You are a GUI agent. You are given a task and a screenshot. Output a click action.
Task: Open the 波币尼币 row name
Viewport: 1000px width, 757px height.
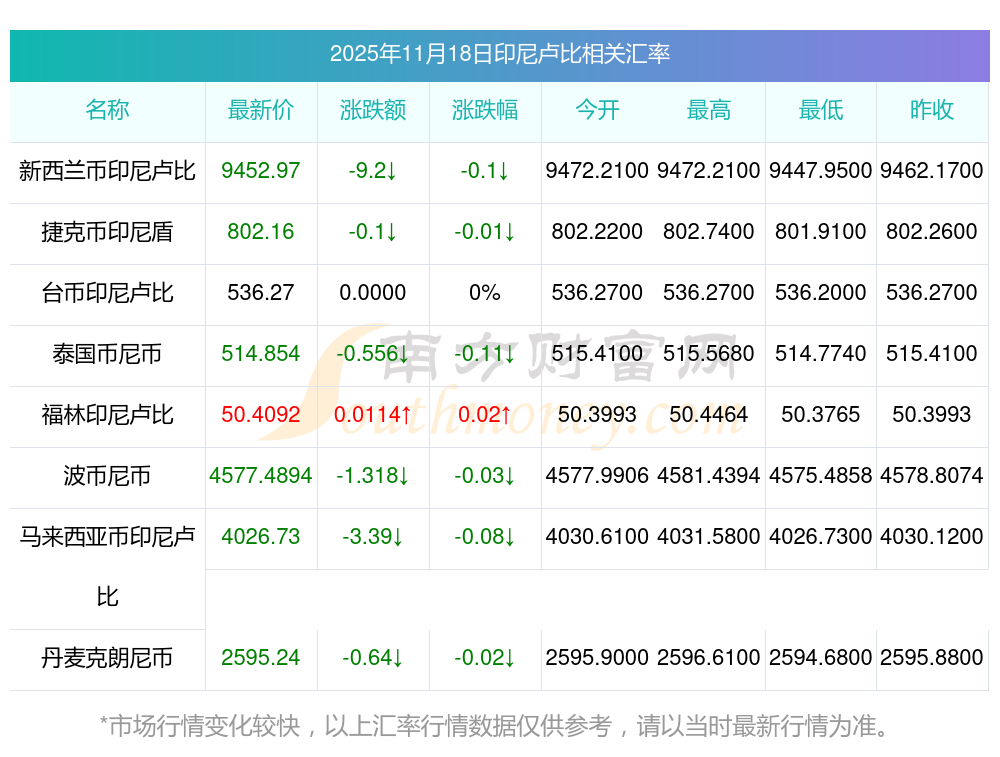(107, 476)
